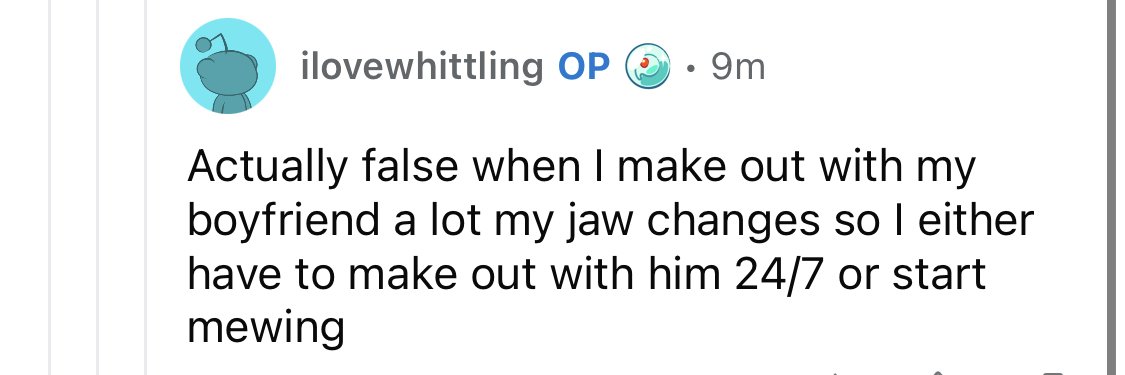Click the comment line starting 'have to make'
Viewport: 1125px width, 375px height.
pyautogui.click(x=587, y=275)
